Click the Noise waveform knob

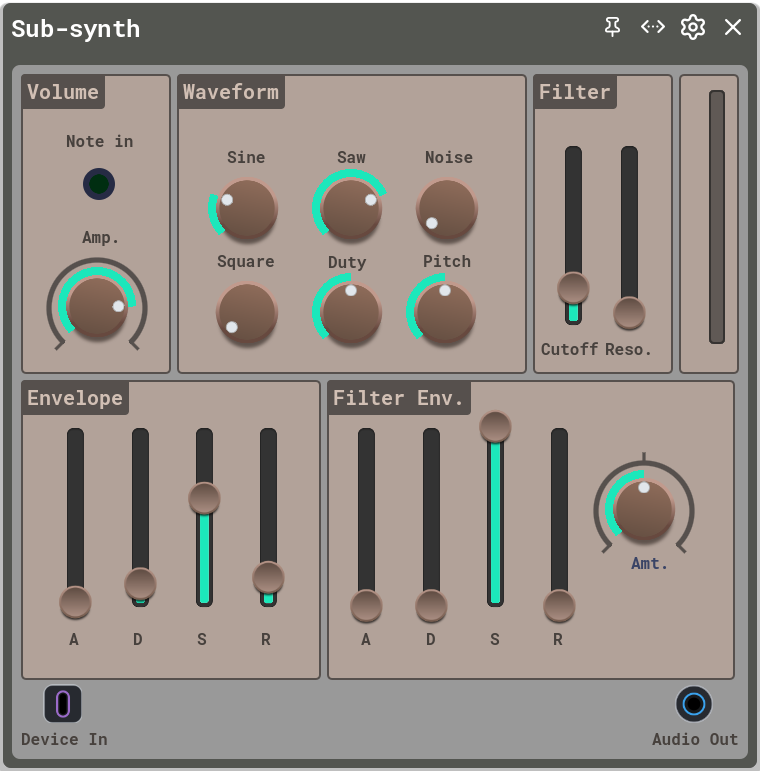pyautogui.click(x=447, y=208)
